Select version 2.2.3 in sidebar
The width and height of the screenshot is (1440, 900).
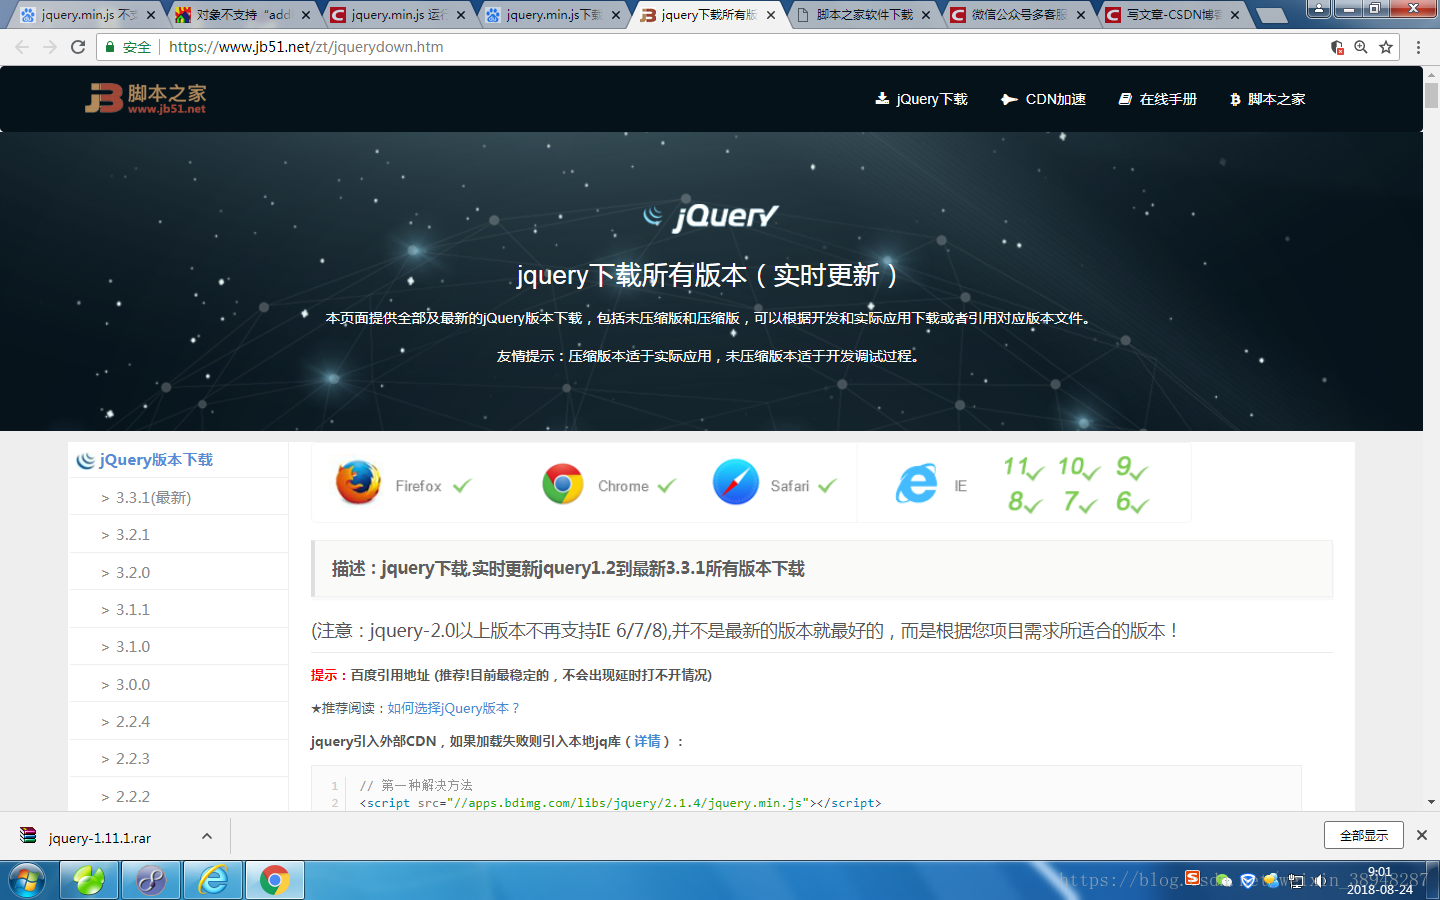(179, 758)
